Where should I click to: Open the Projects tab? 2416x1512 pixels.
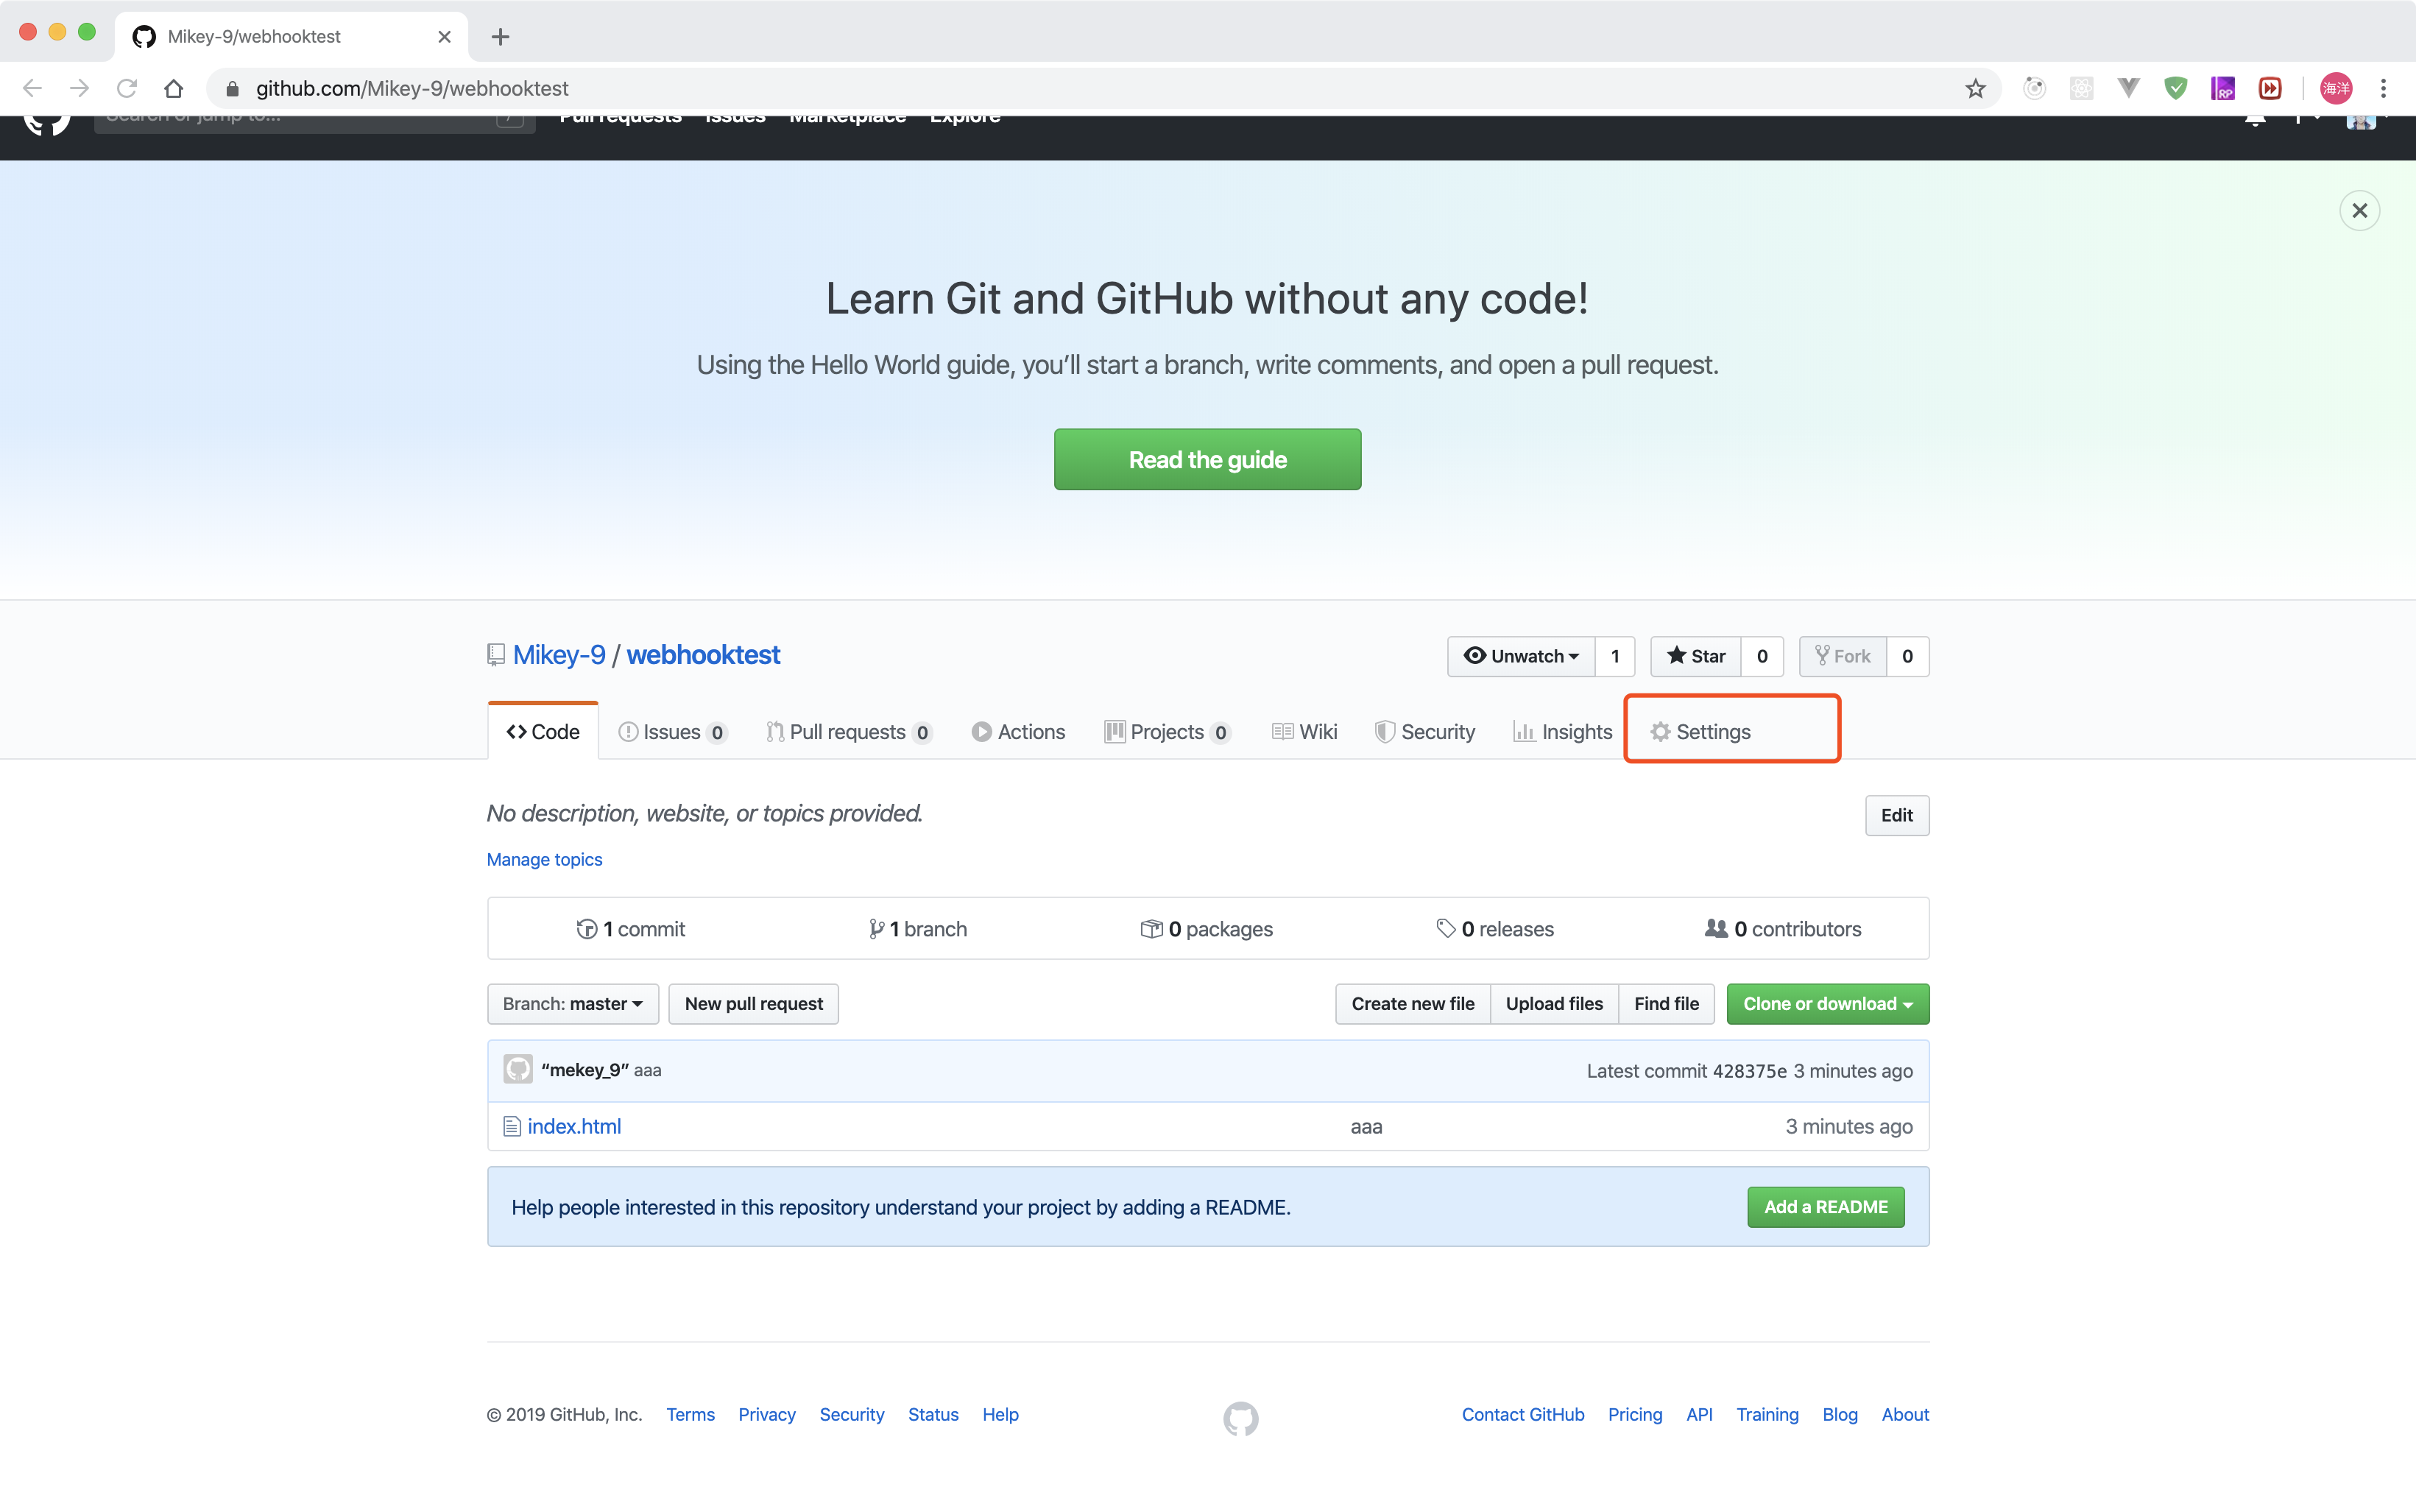(x=1167, y=731)
